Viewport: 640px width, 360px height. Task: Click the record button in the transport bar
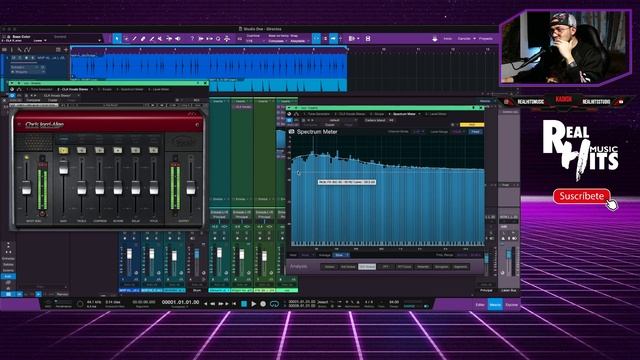click(x=263, y=304)
